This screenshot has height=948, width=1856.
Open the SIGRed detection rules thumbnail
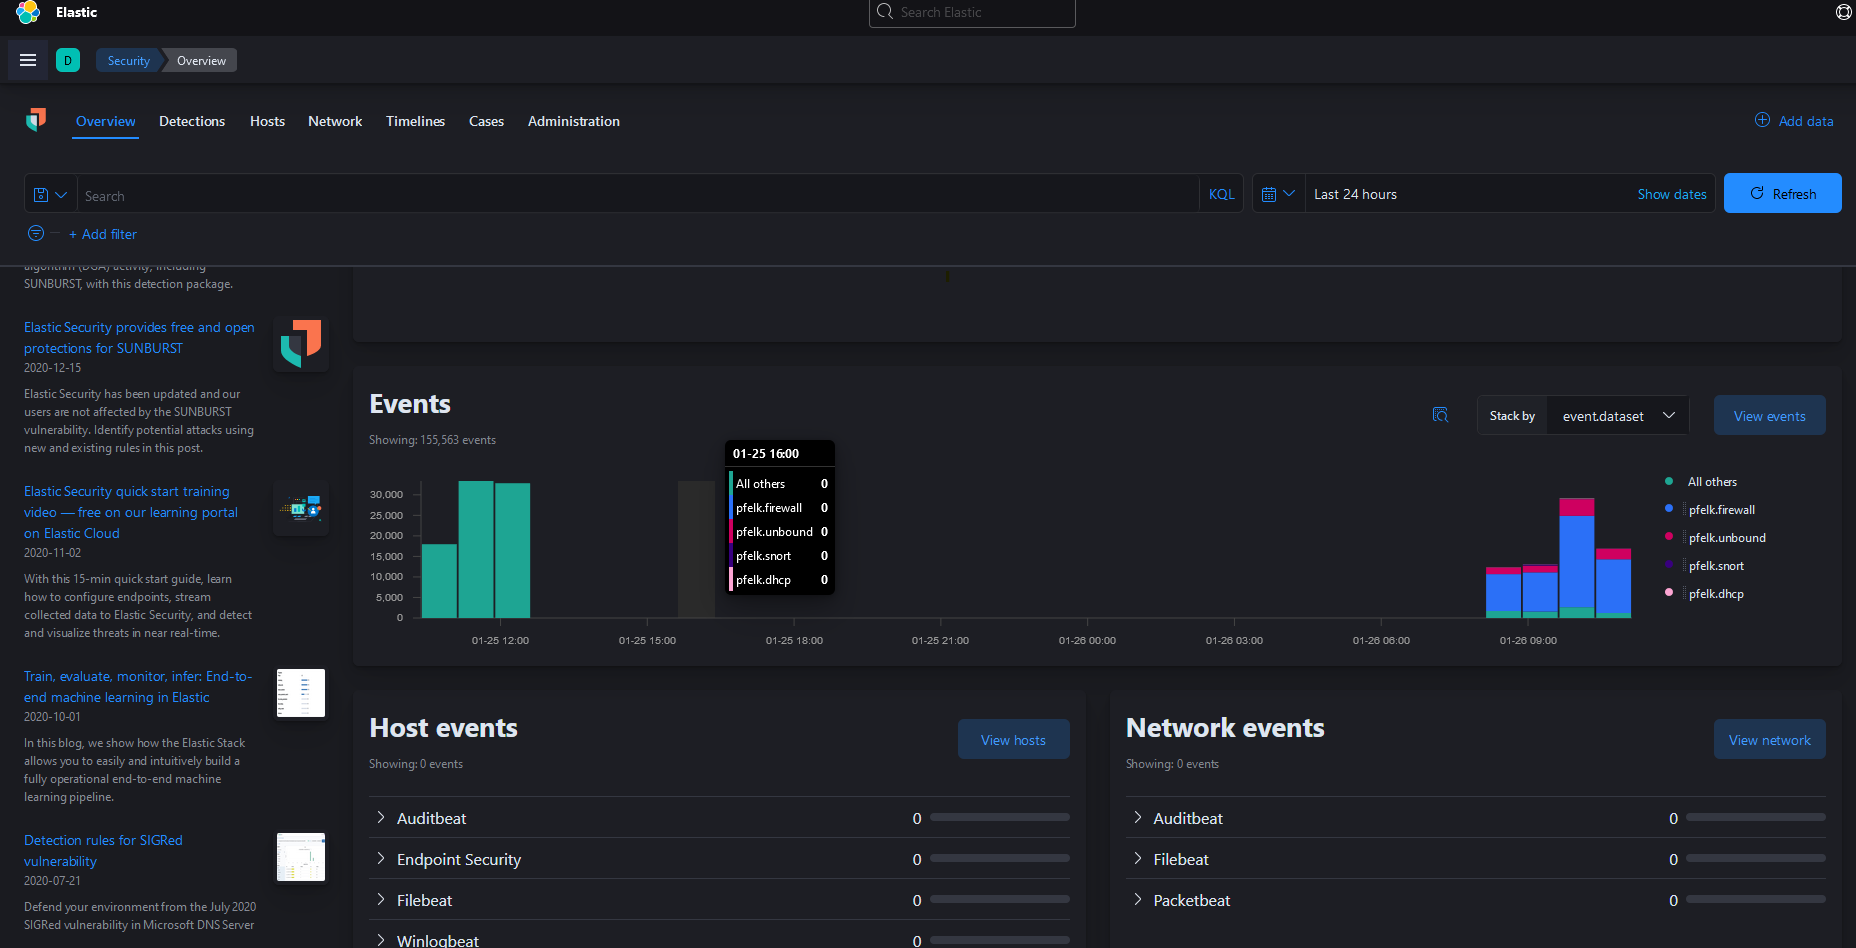(301, 857)
